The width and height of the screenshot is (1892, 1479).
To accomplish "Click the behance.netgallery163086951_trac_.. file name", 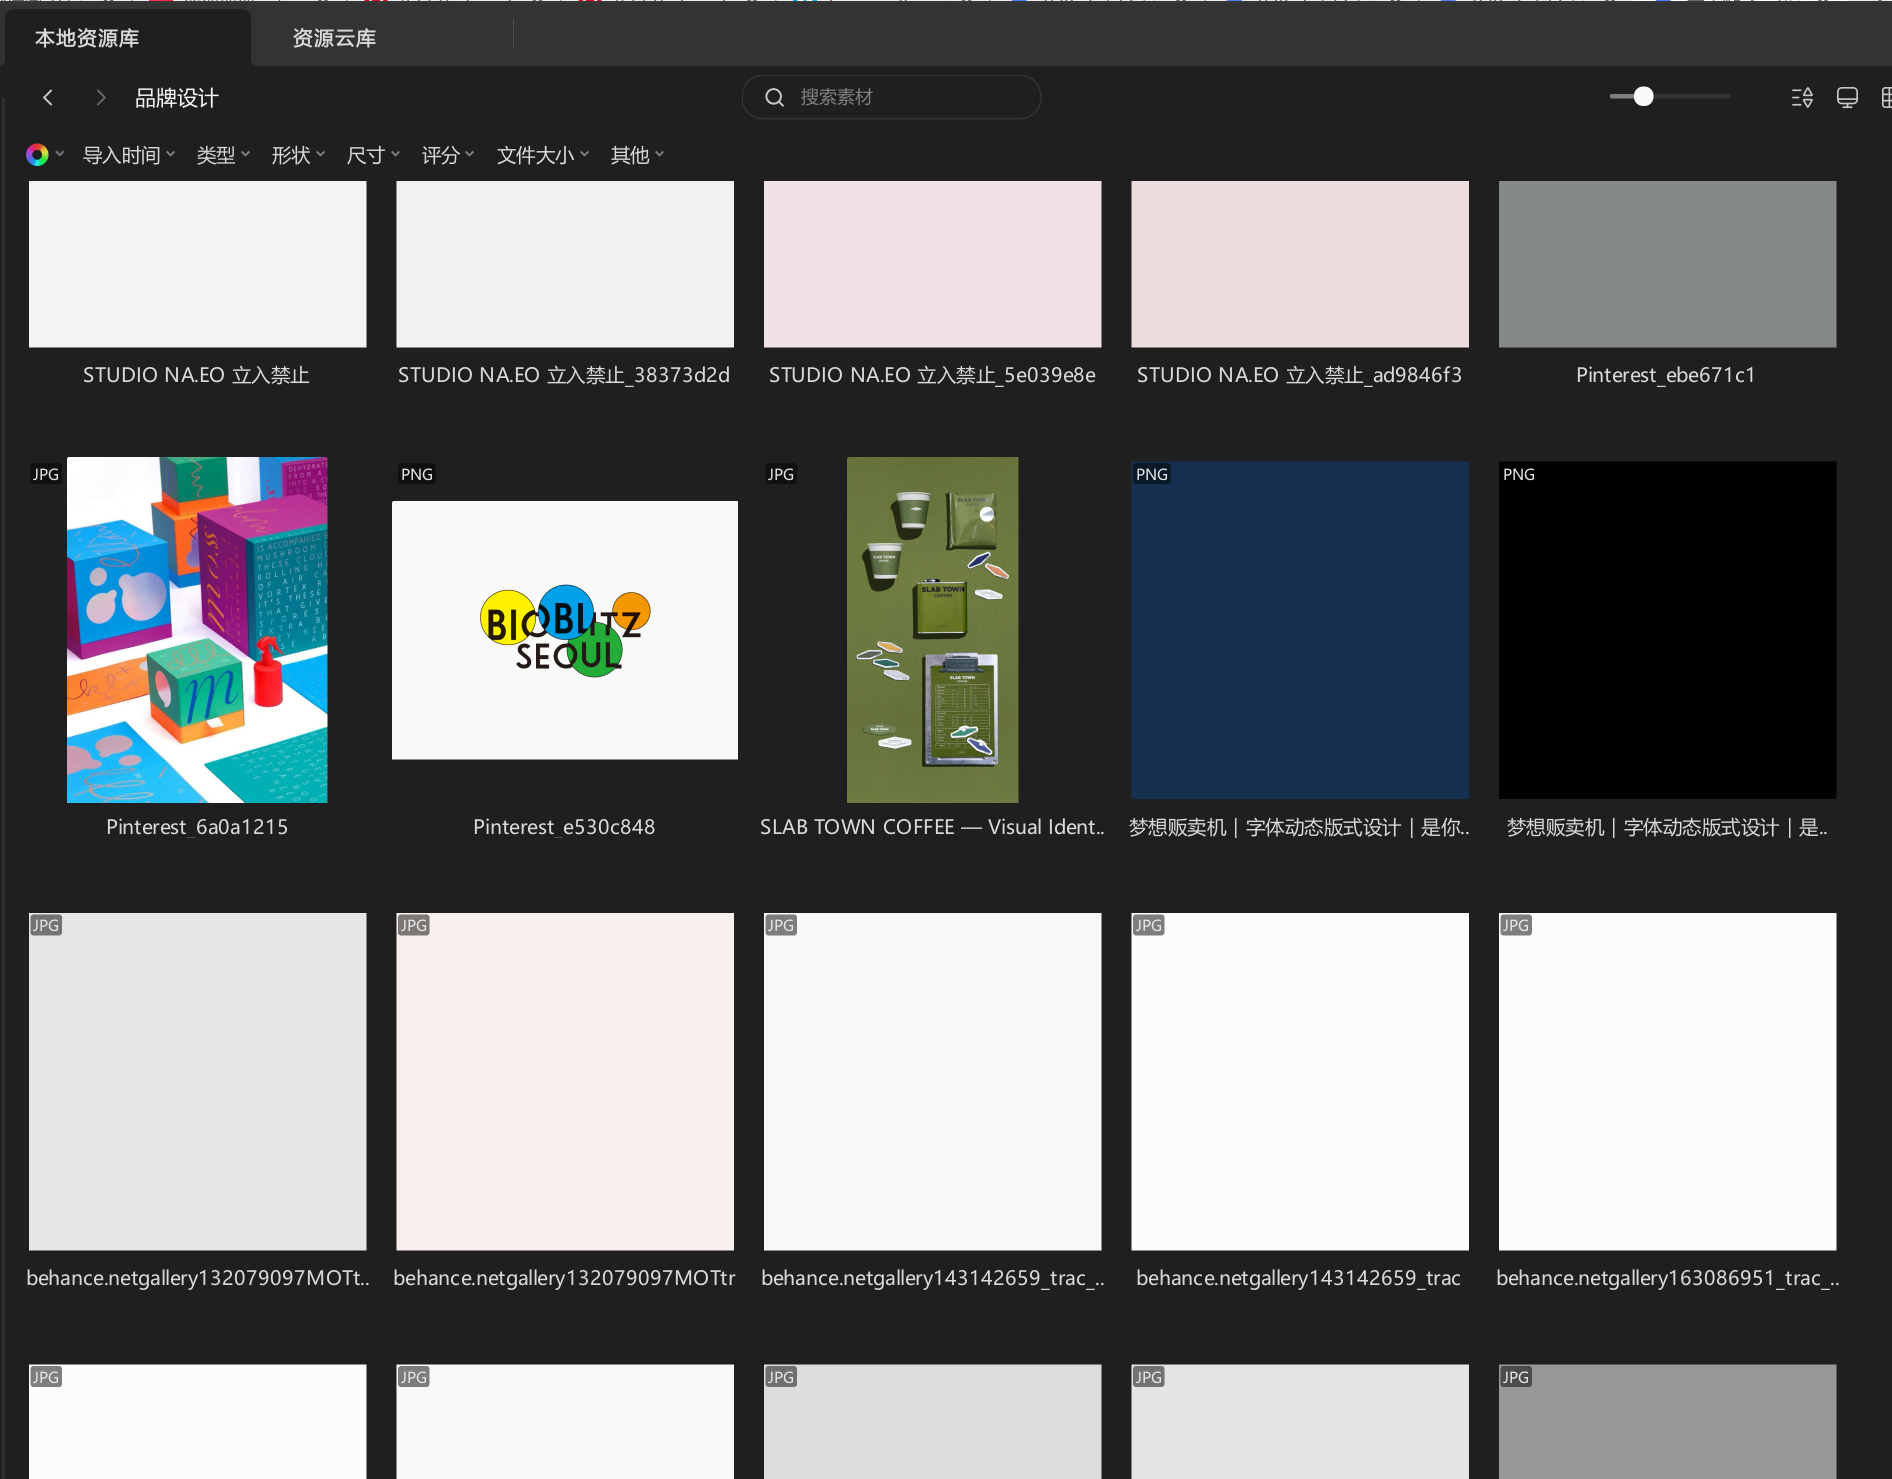I will tap(1667, 1278).
